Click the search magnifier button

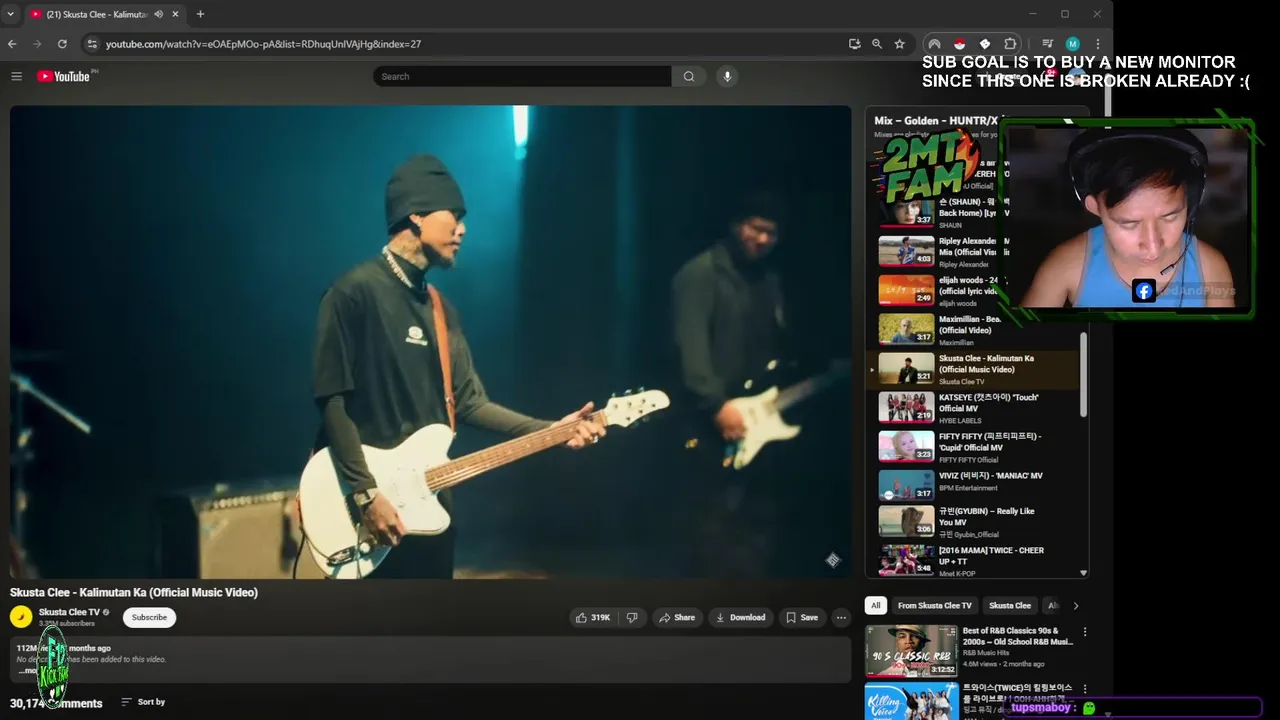coord(689,76)
